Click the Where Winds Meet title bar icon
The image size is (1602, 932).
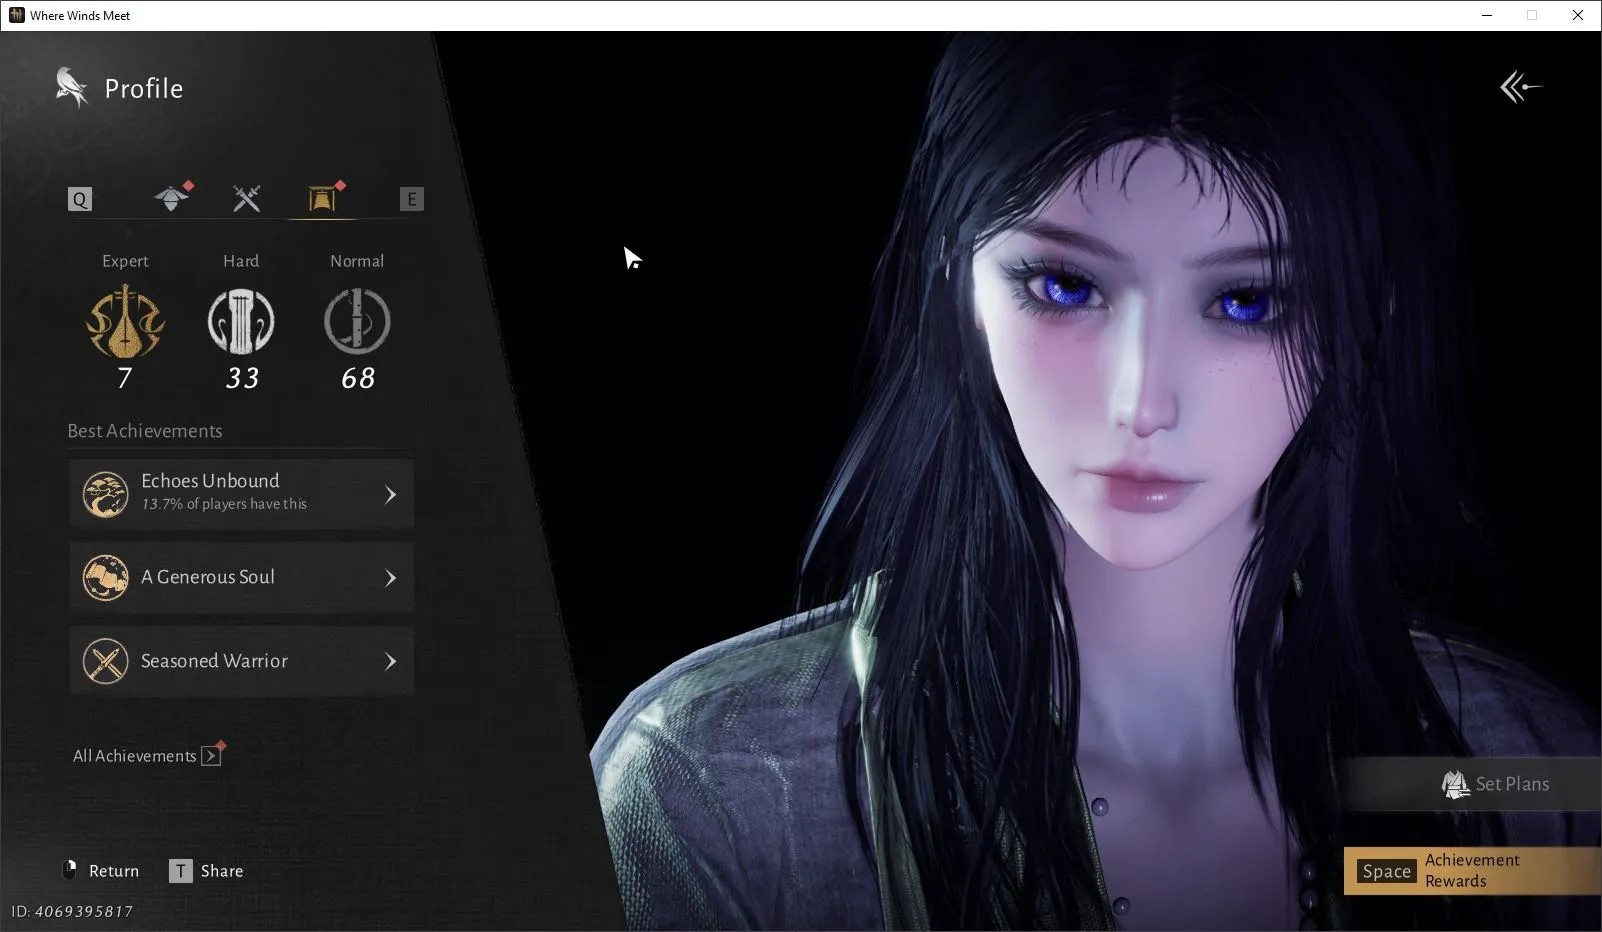[x=16, y=15]
